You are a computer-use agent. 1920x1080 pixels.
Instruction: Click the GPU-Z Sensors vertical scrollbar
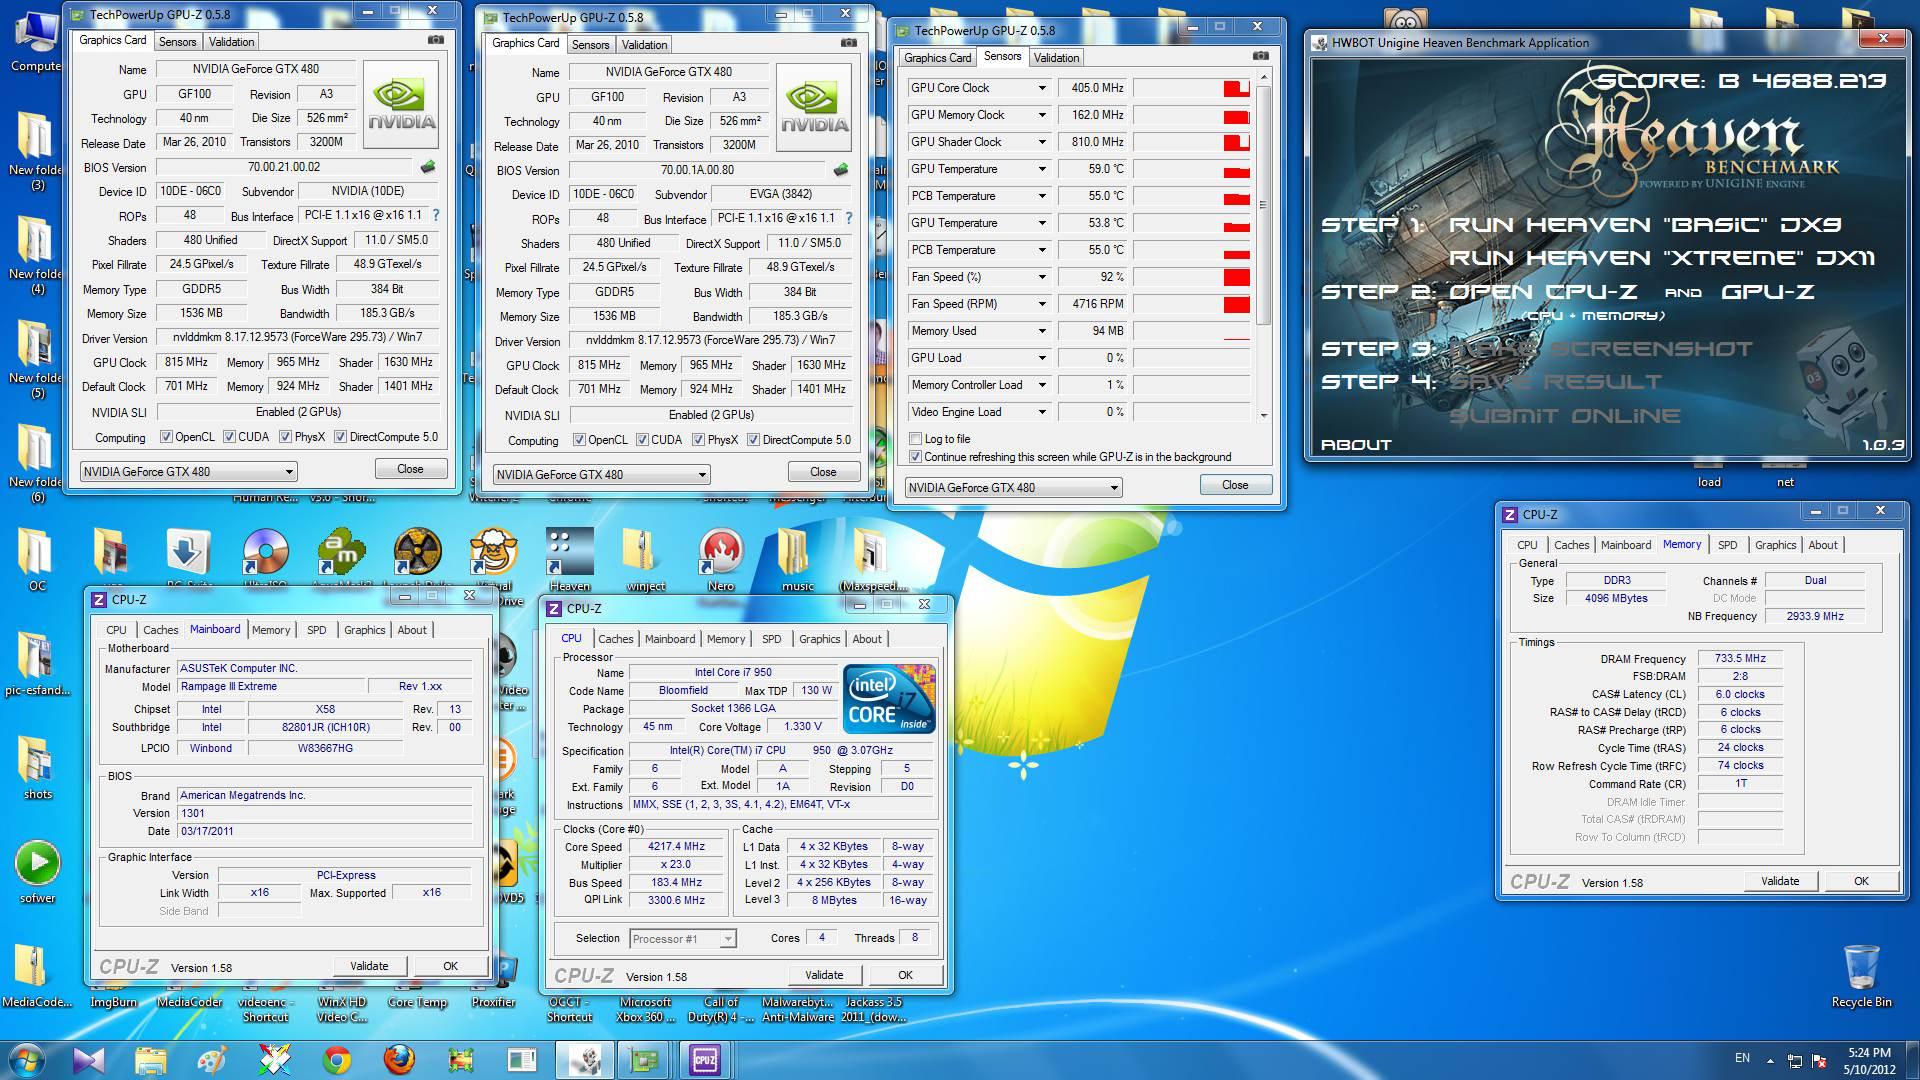coord(1264,245)
